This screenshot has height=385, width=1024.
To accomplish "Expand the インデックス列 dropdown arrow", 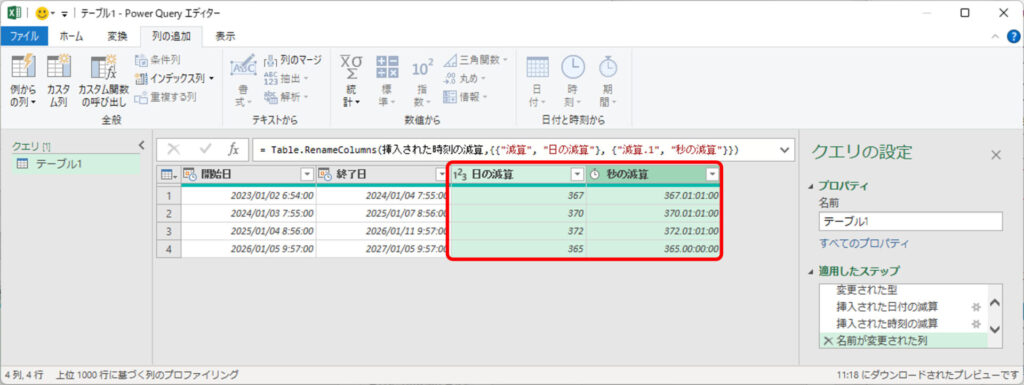I will click(x=212, y=79).
